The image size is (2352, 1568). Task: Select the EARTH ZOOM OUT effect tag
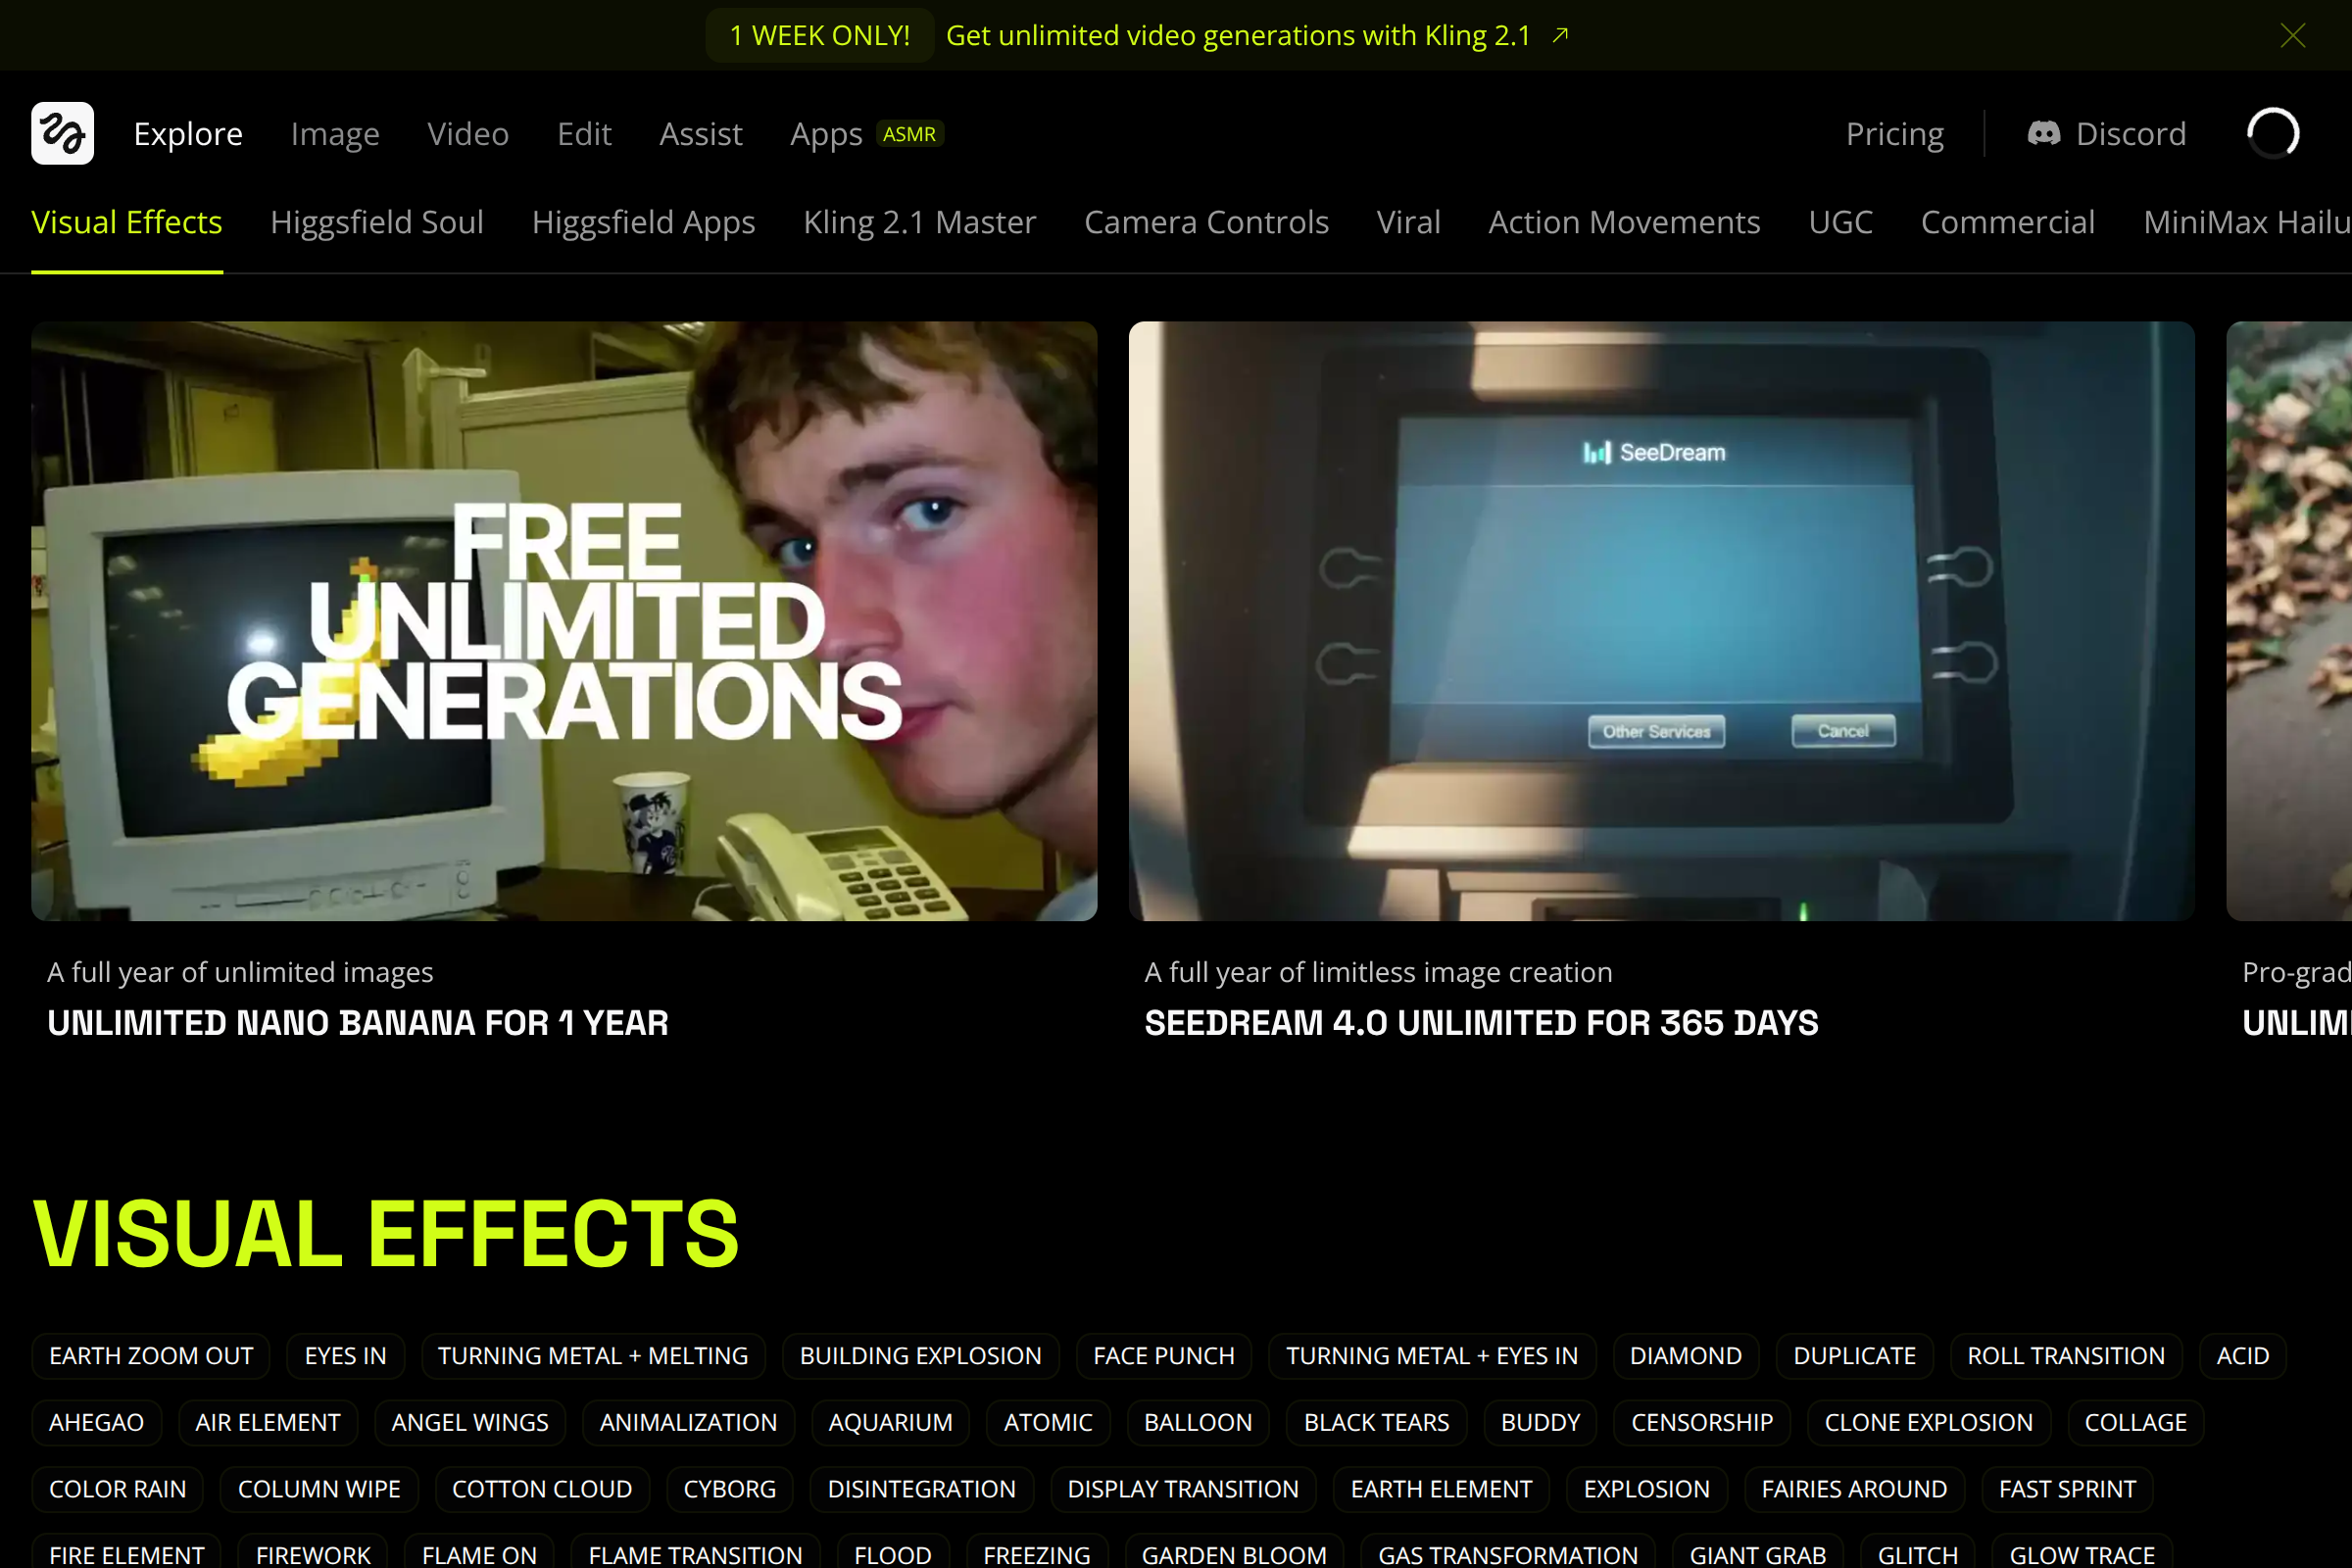pos(151,1355)
